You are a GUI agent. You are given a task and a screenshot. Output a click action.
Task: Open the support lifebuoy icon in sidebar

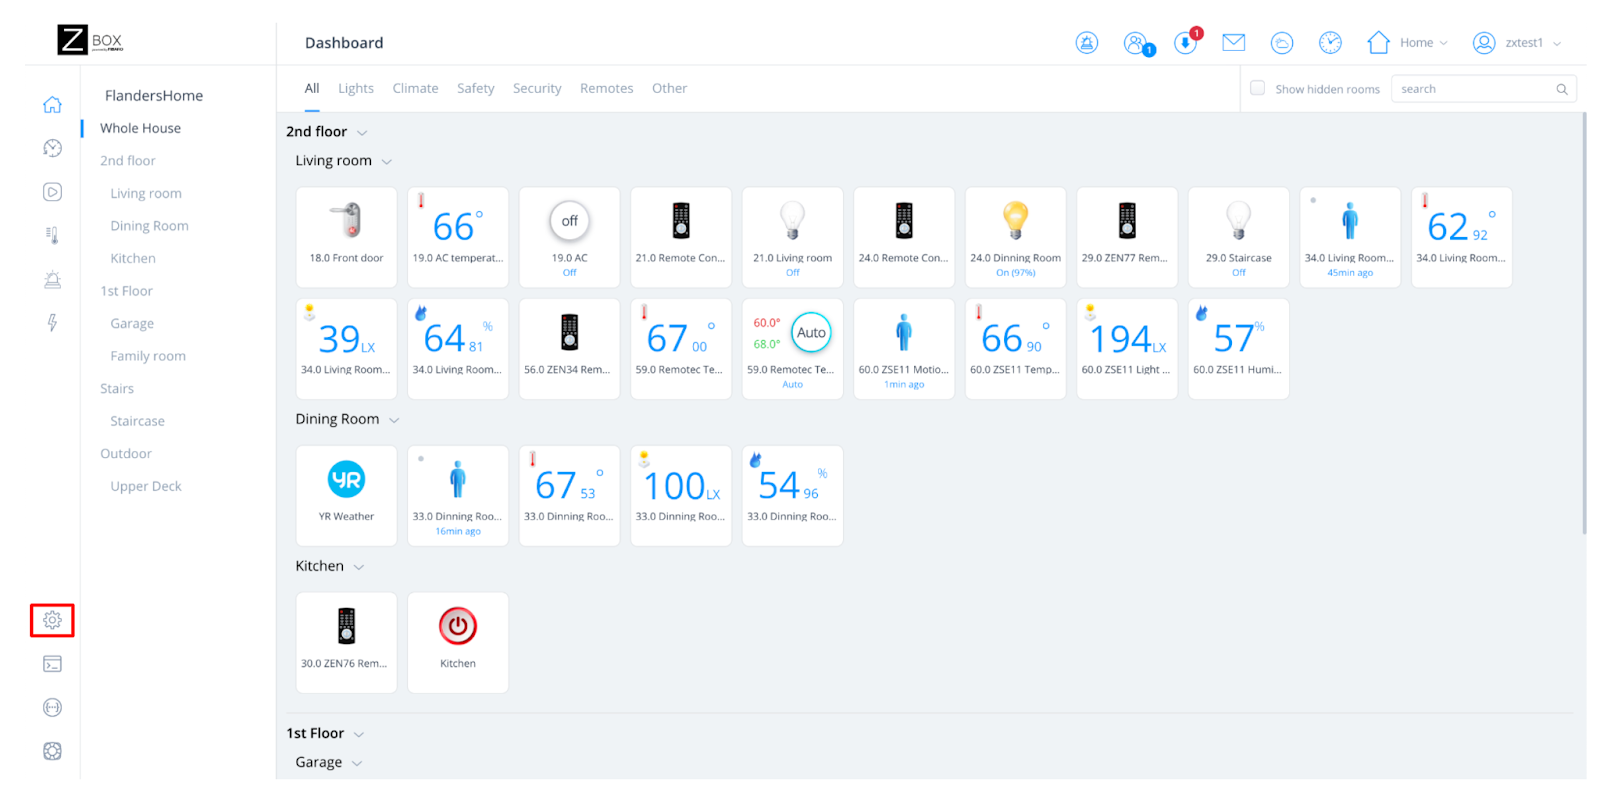pyautogui.click(x=52, y=751)
